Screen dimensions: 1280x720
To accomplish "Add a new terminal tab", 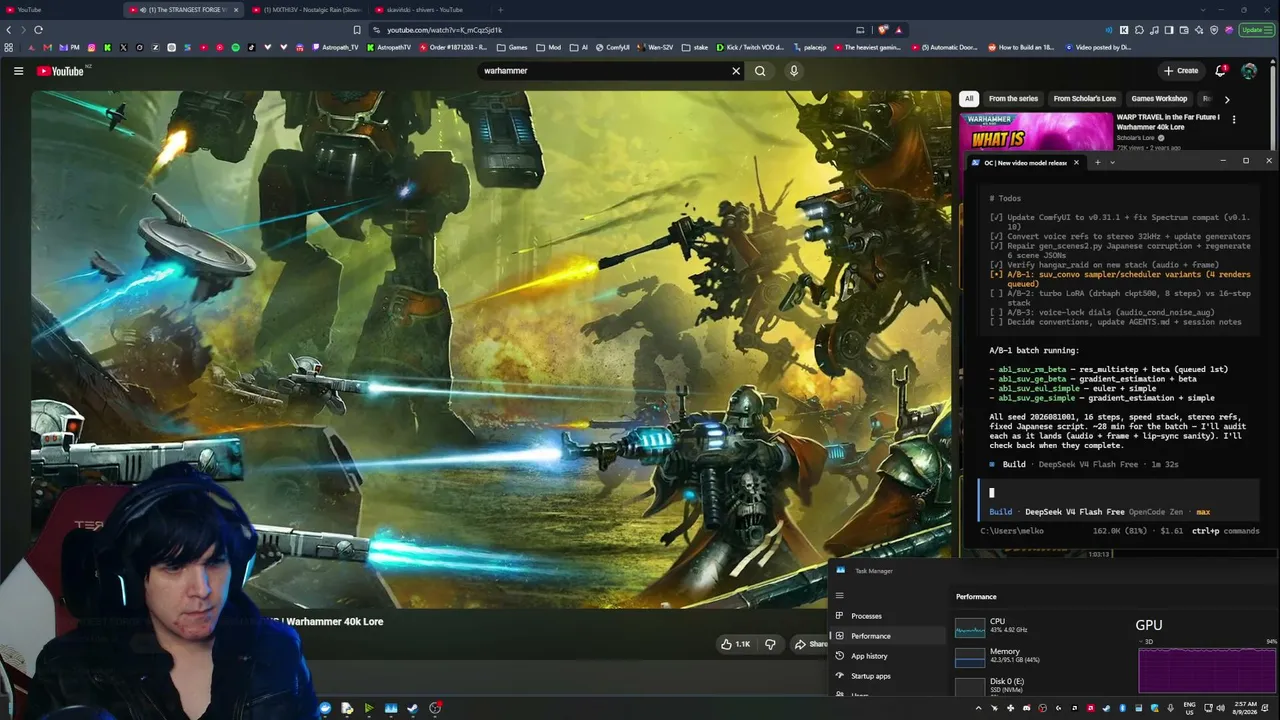I will click(x=1097, y=162).
